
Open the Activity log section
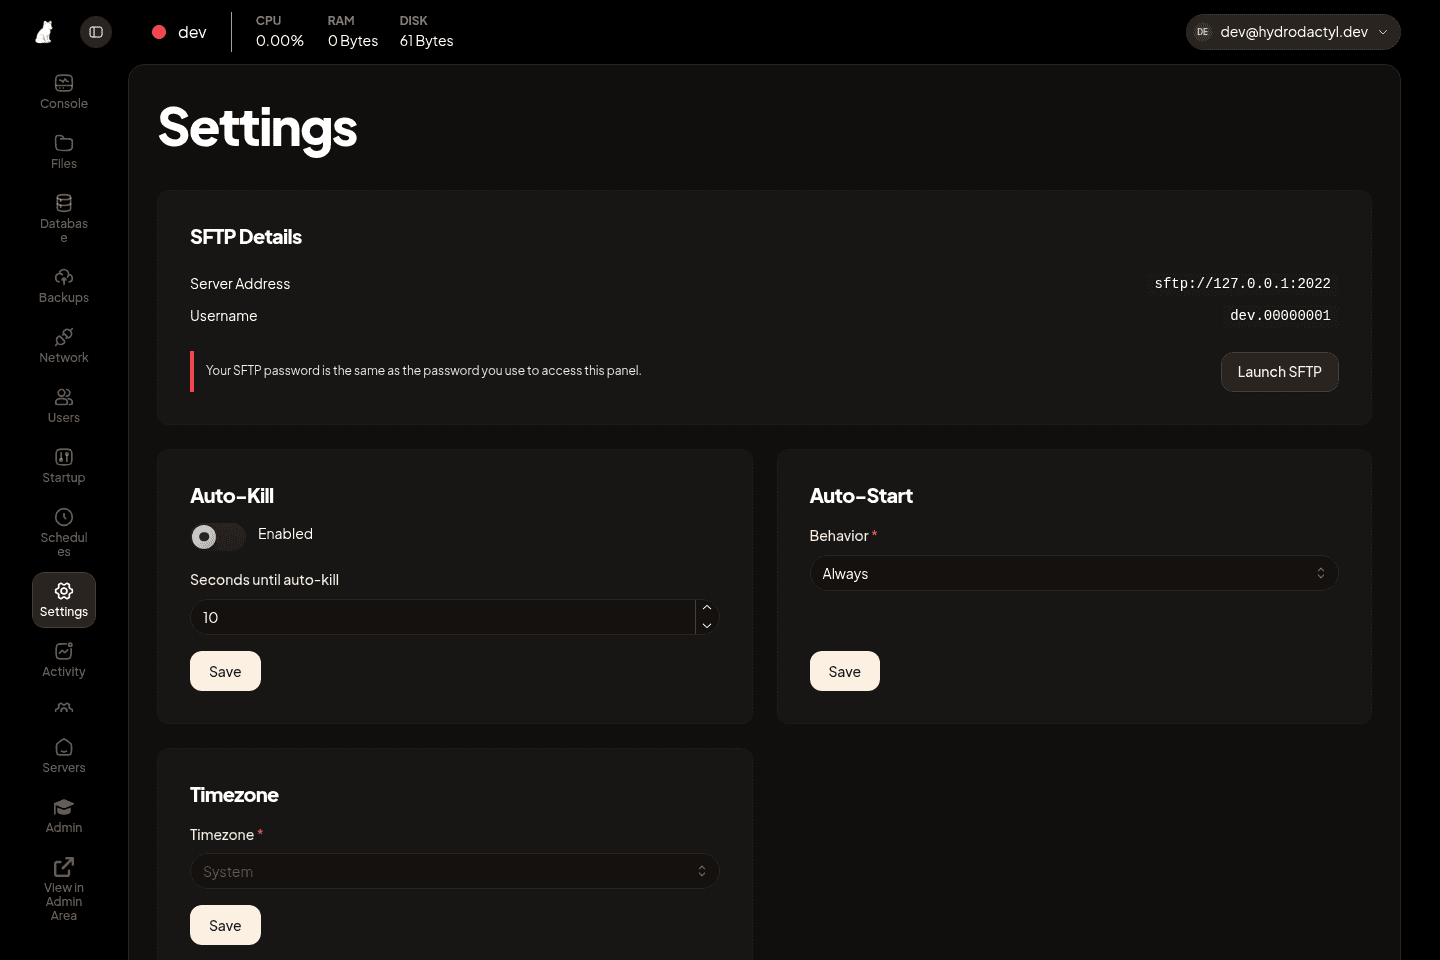[x=64, y=660]
